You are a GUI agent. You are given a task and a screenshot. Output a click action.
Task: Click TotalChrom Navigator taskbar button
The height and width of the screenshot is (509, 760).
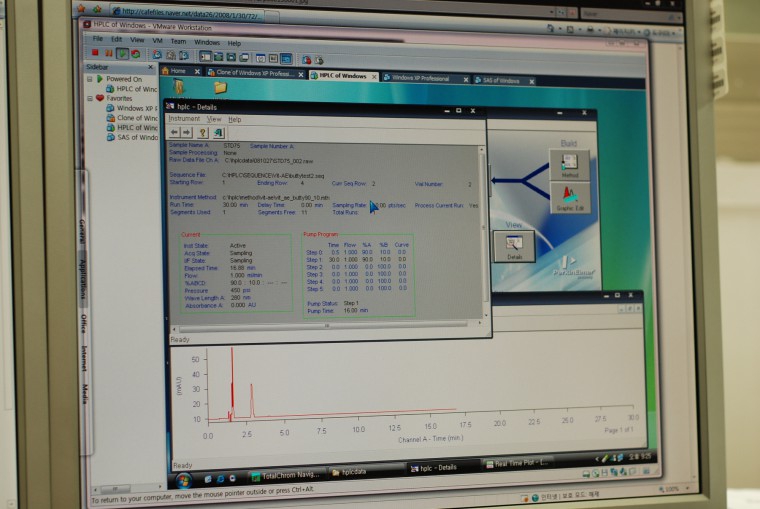click(x=285, y=476)
